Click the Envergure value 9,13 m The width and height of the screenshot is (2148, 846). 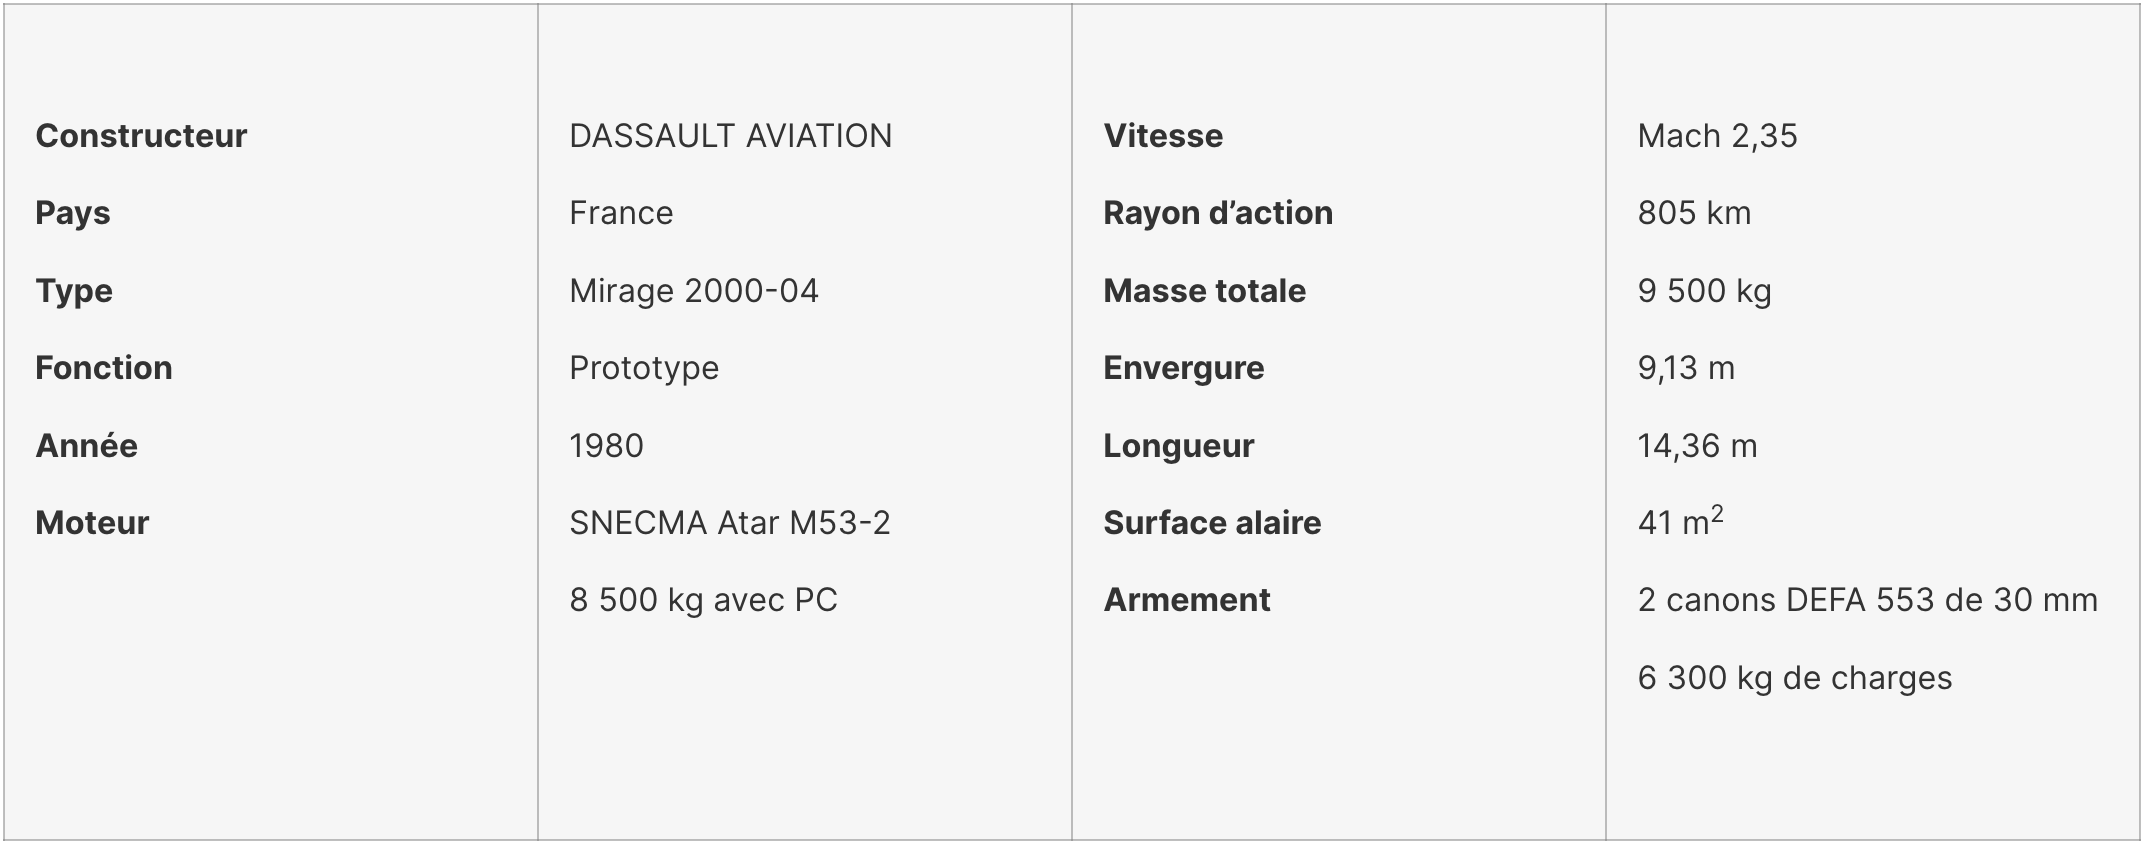pyautogui.click(x=1686, y=368)
